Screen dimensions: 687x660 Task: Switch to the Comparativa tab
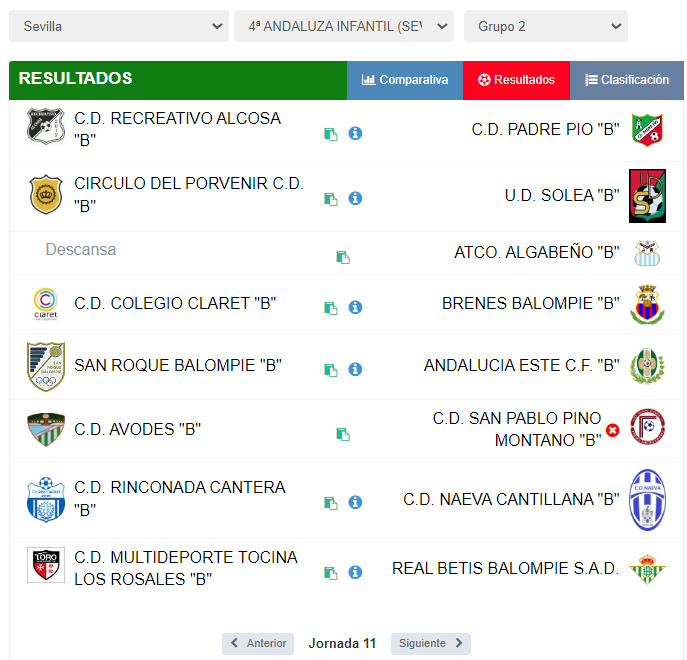(405, 80)
